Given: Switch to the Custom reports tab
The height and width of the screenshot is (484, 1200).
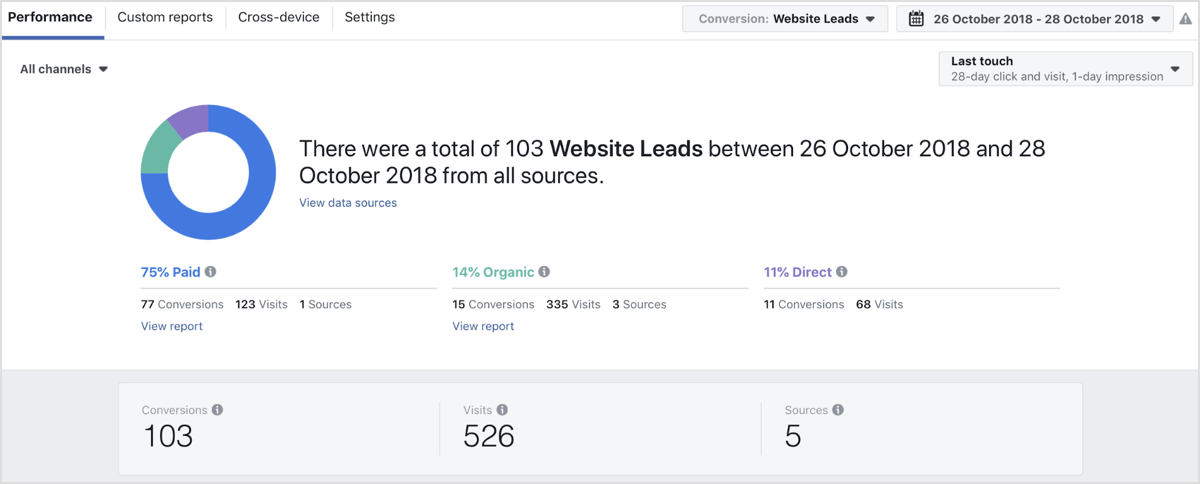Looking at the screenshot, I should (x=165, y=18).
